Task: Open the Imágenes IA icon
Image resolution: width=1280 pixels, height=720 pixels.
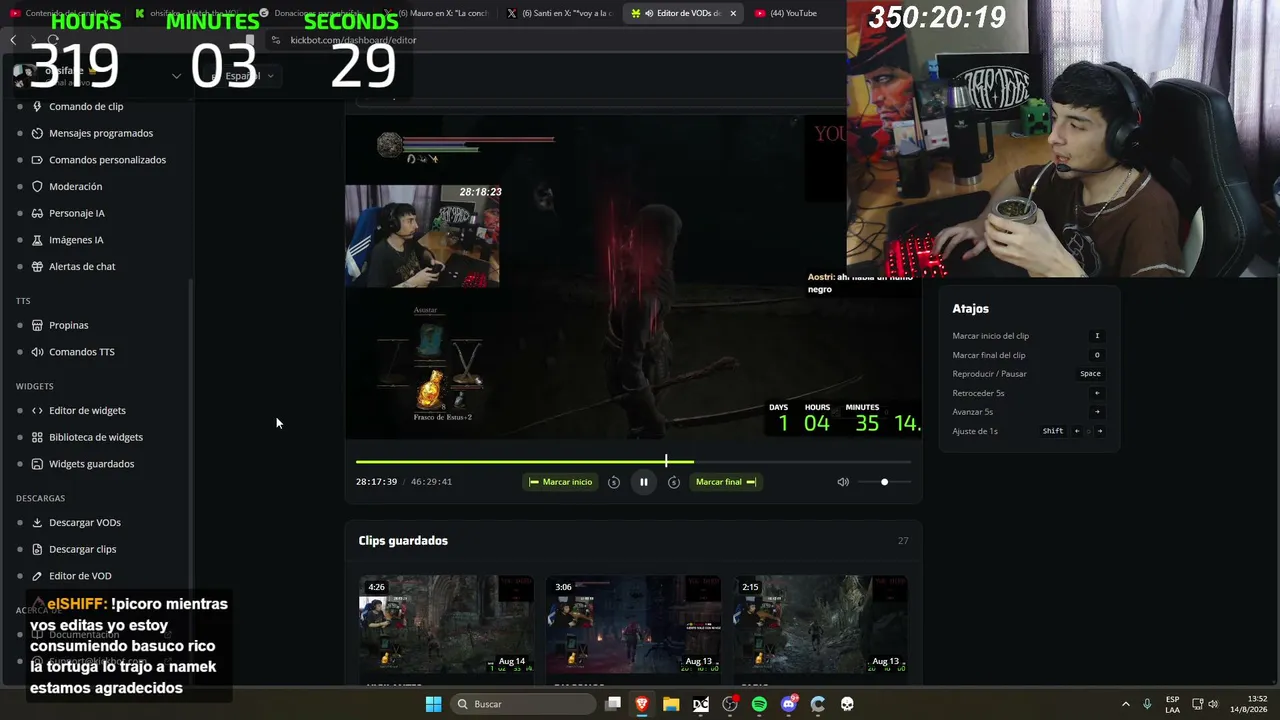Action: 37,240
